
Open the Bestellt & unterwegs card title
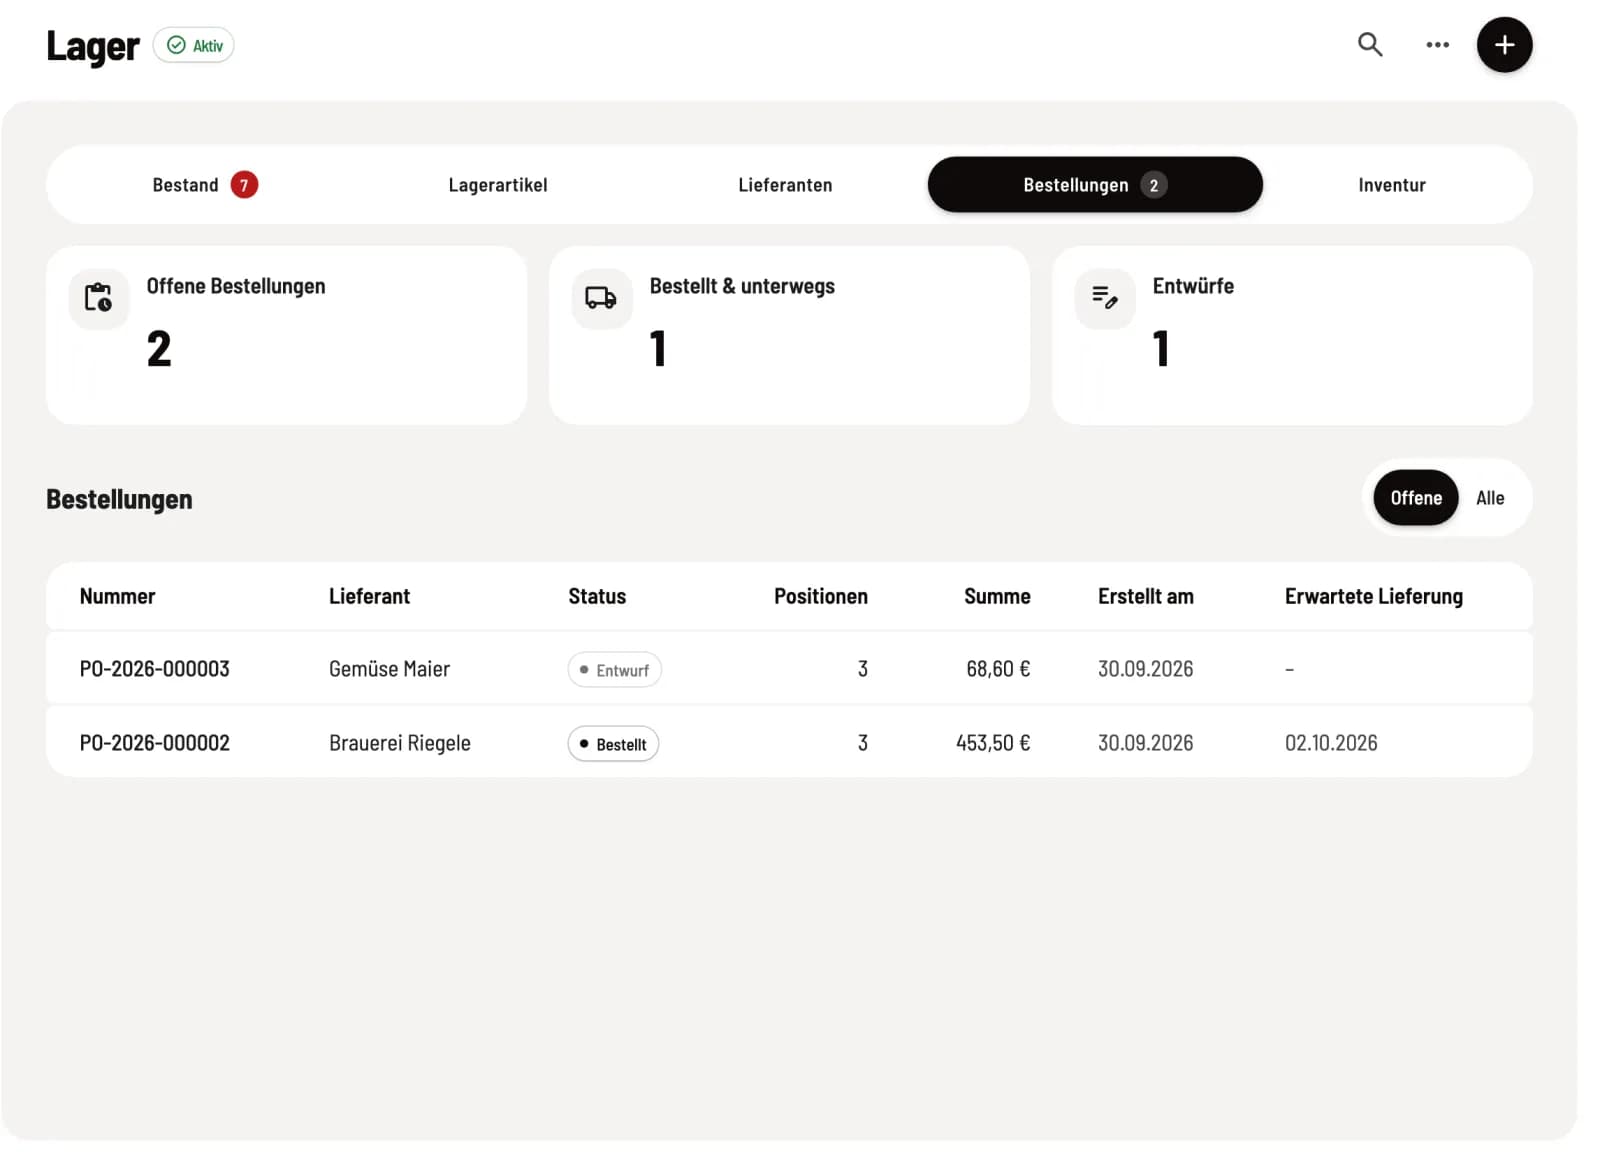(x=742, y=286)
